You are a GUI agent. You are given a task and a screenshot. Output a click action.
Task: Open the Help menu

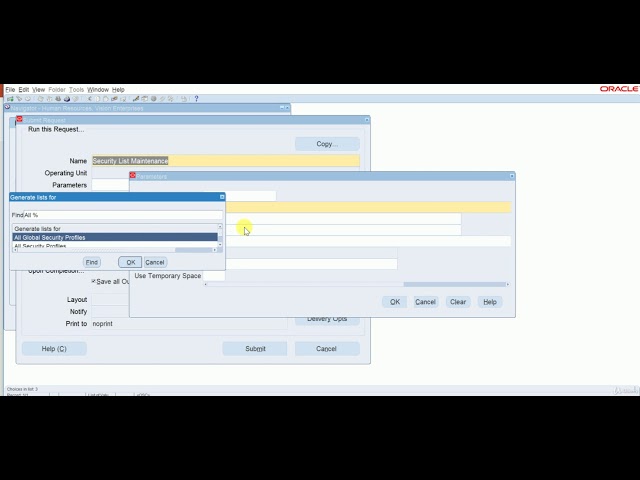(118, 89)
